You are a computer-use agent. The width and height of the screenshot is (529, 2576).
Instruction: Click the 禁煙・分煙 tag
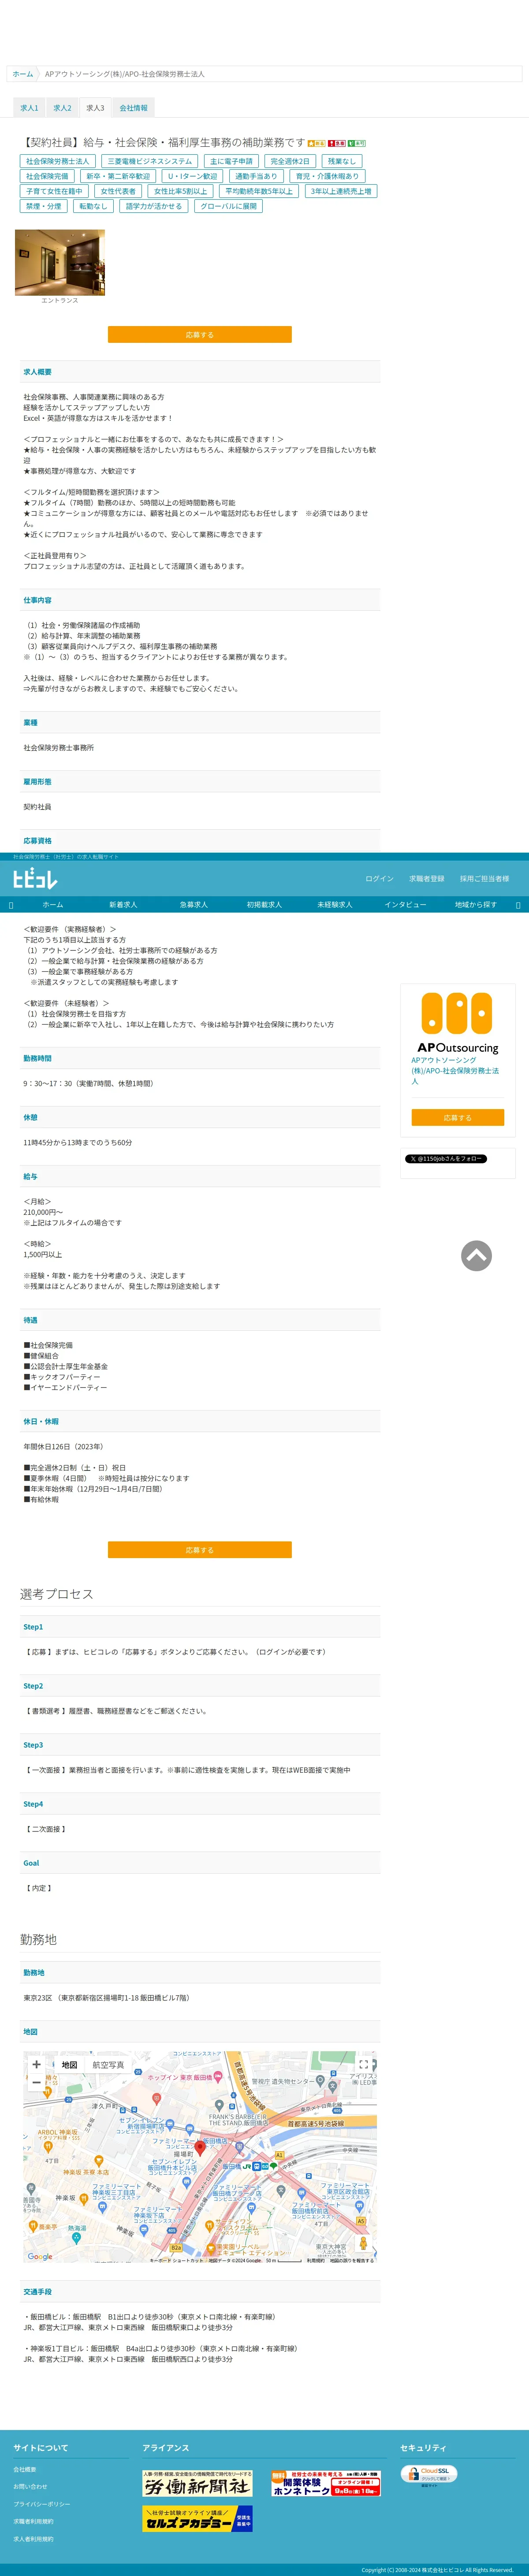point(44,206)
